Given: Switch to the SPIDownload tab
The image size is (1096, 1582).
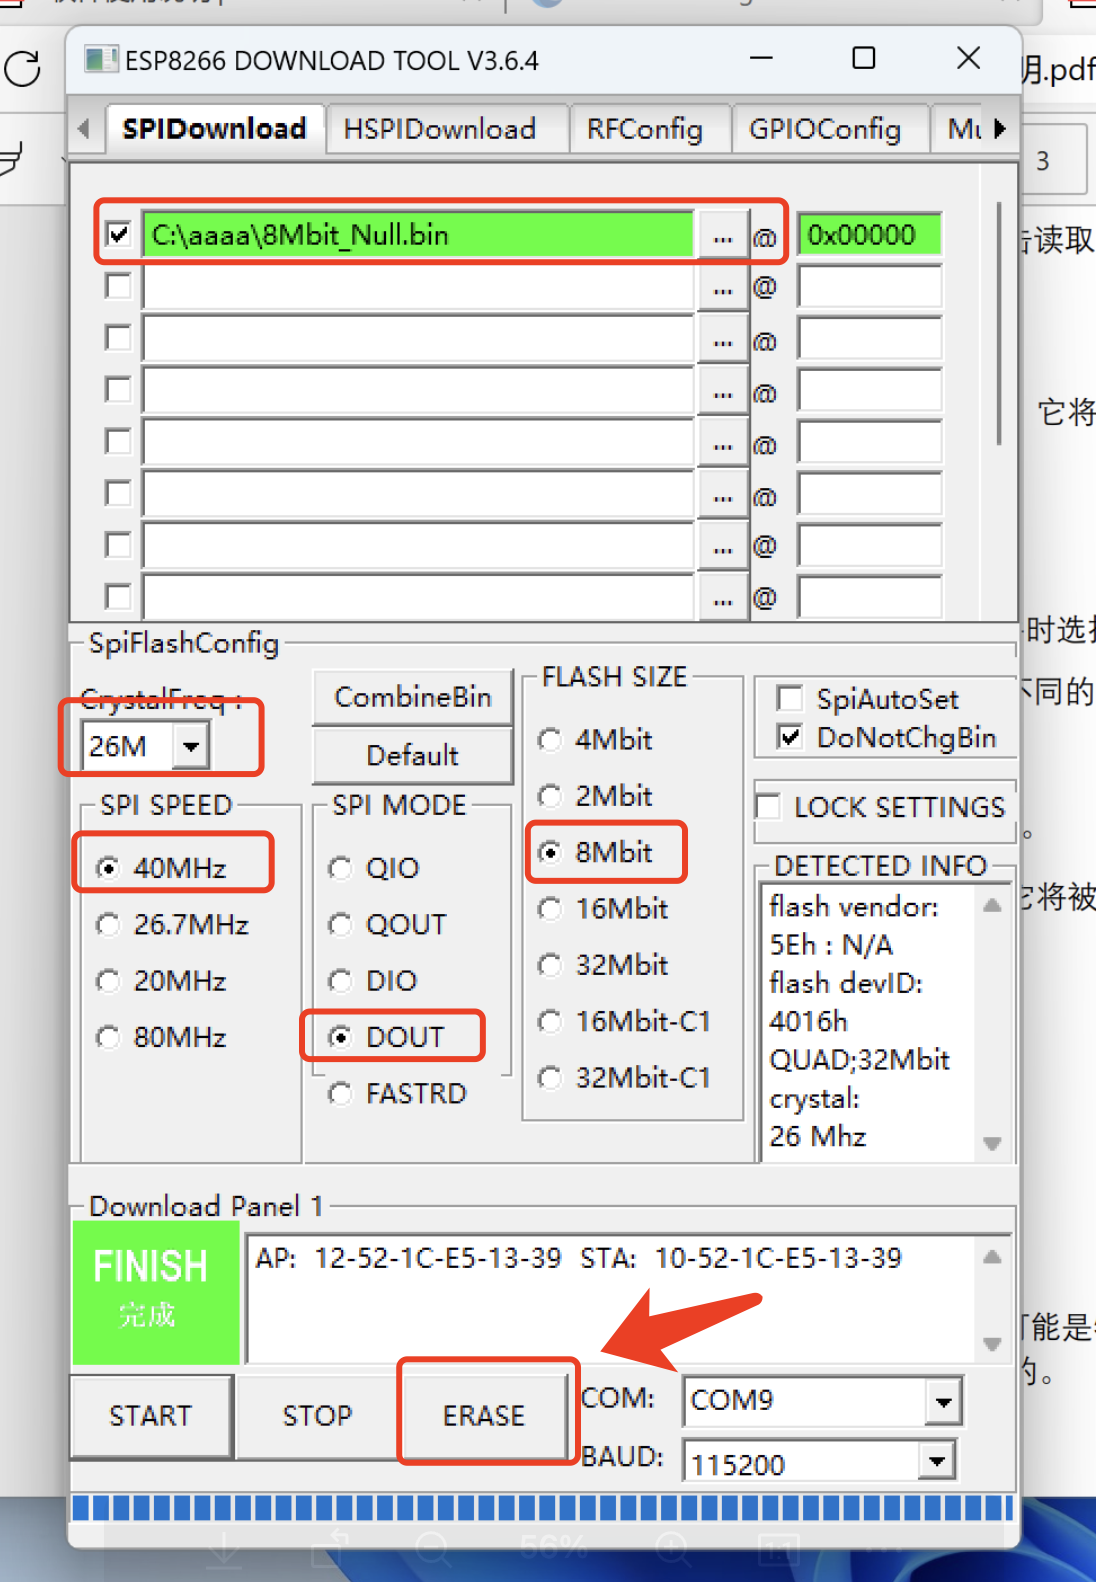Looking at the screenshot, I should pyautogui.click(x=214, y=129).
